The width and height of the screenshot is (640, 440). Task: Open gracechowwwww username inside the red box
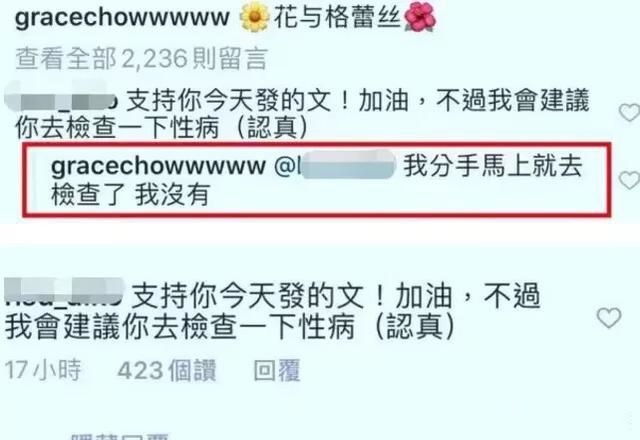click(158, 167)
